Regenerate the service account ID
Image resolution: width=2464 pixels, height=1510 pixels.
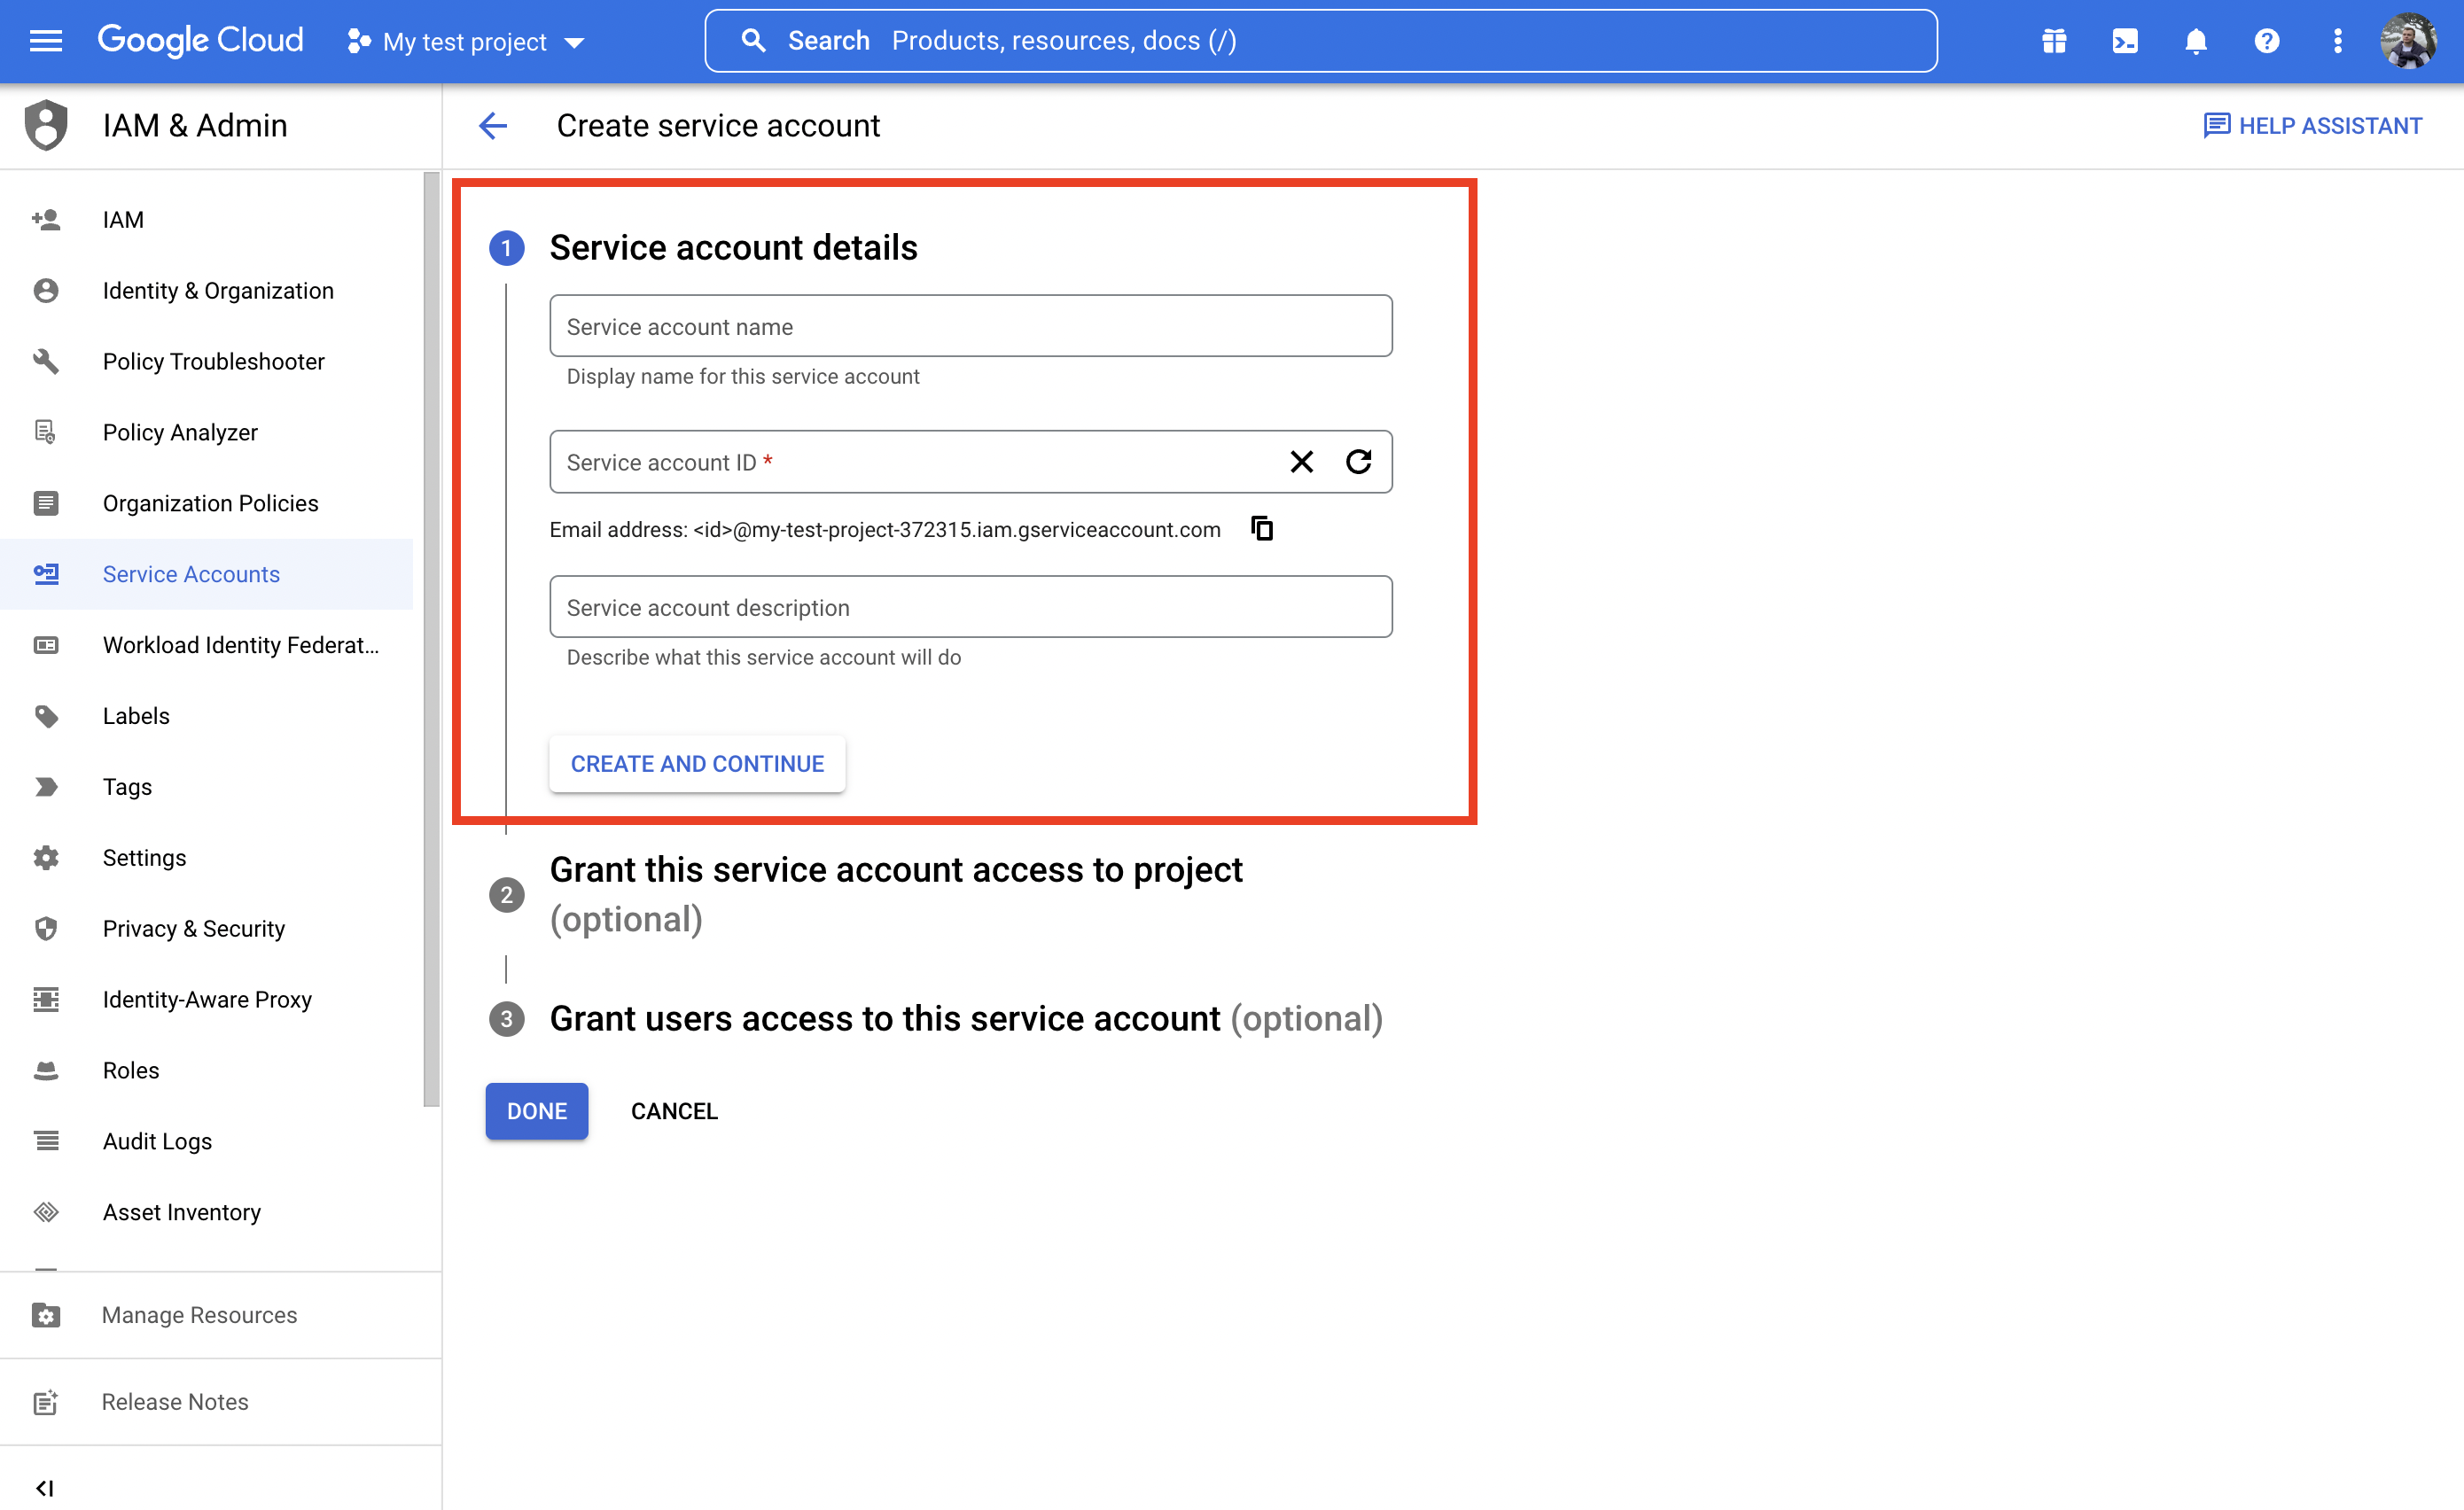coord(1358,462)
